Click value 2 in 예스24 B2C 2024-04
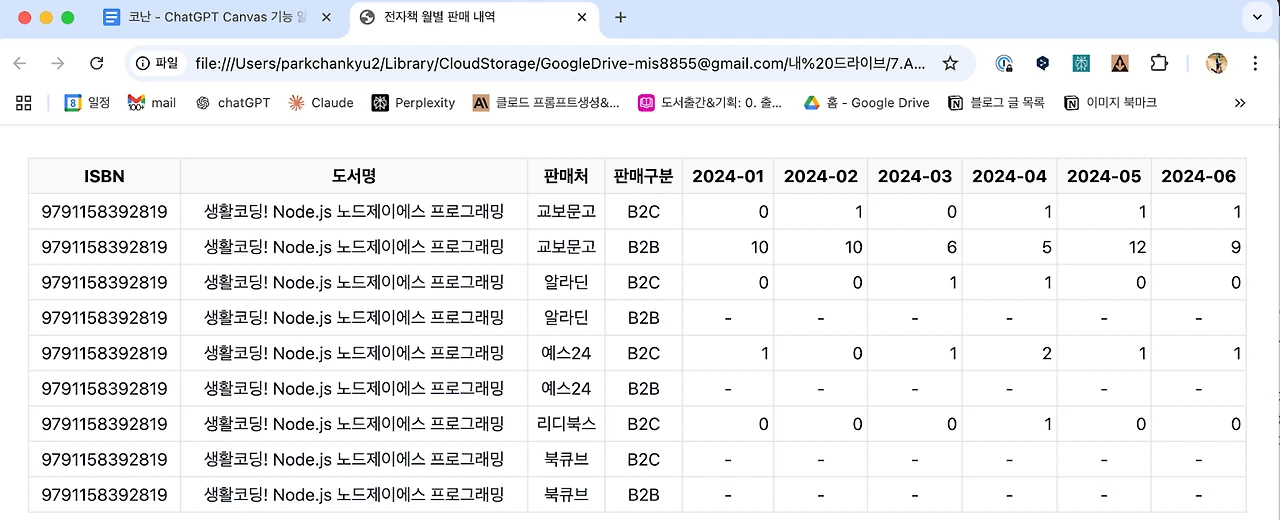This screenshot has width=1280, height=520. click(1047, 353)
